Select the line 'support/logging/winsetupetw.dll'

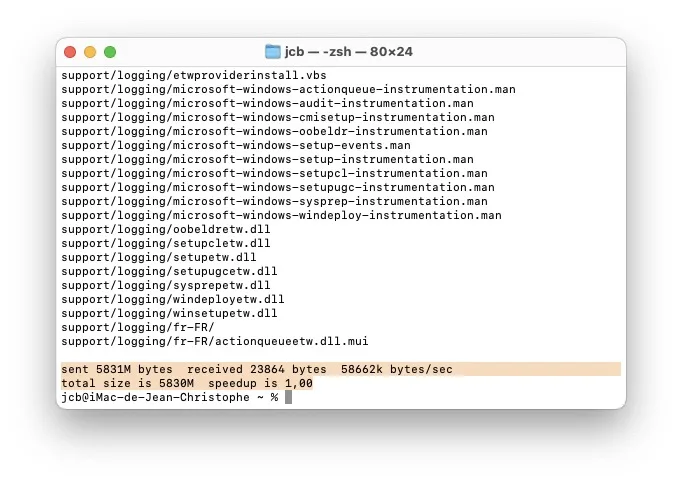point(169,313)
